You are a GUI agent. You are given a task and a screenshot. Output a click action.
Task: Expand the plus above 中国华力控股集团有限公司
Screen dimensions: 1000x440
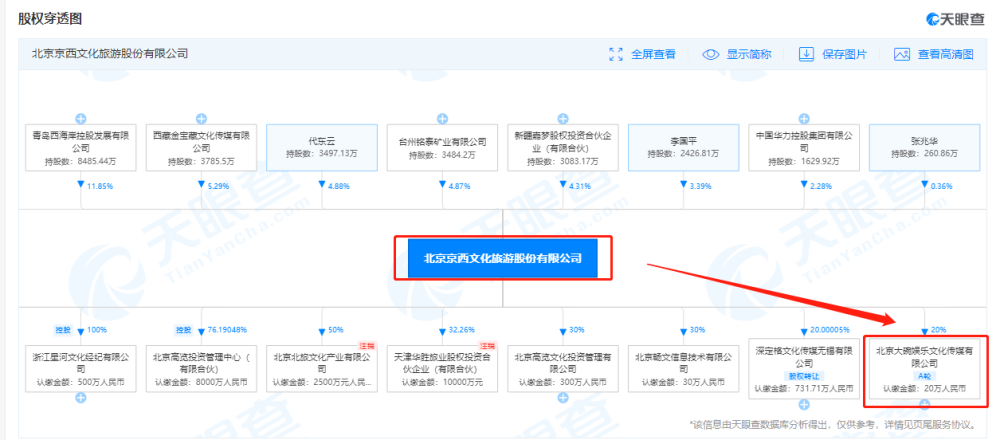[x=804, y=119]
